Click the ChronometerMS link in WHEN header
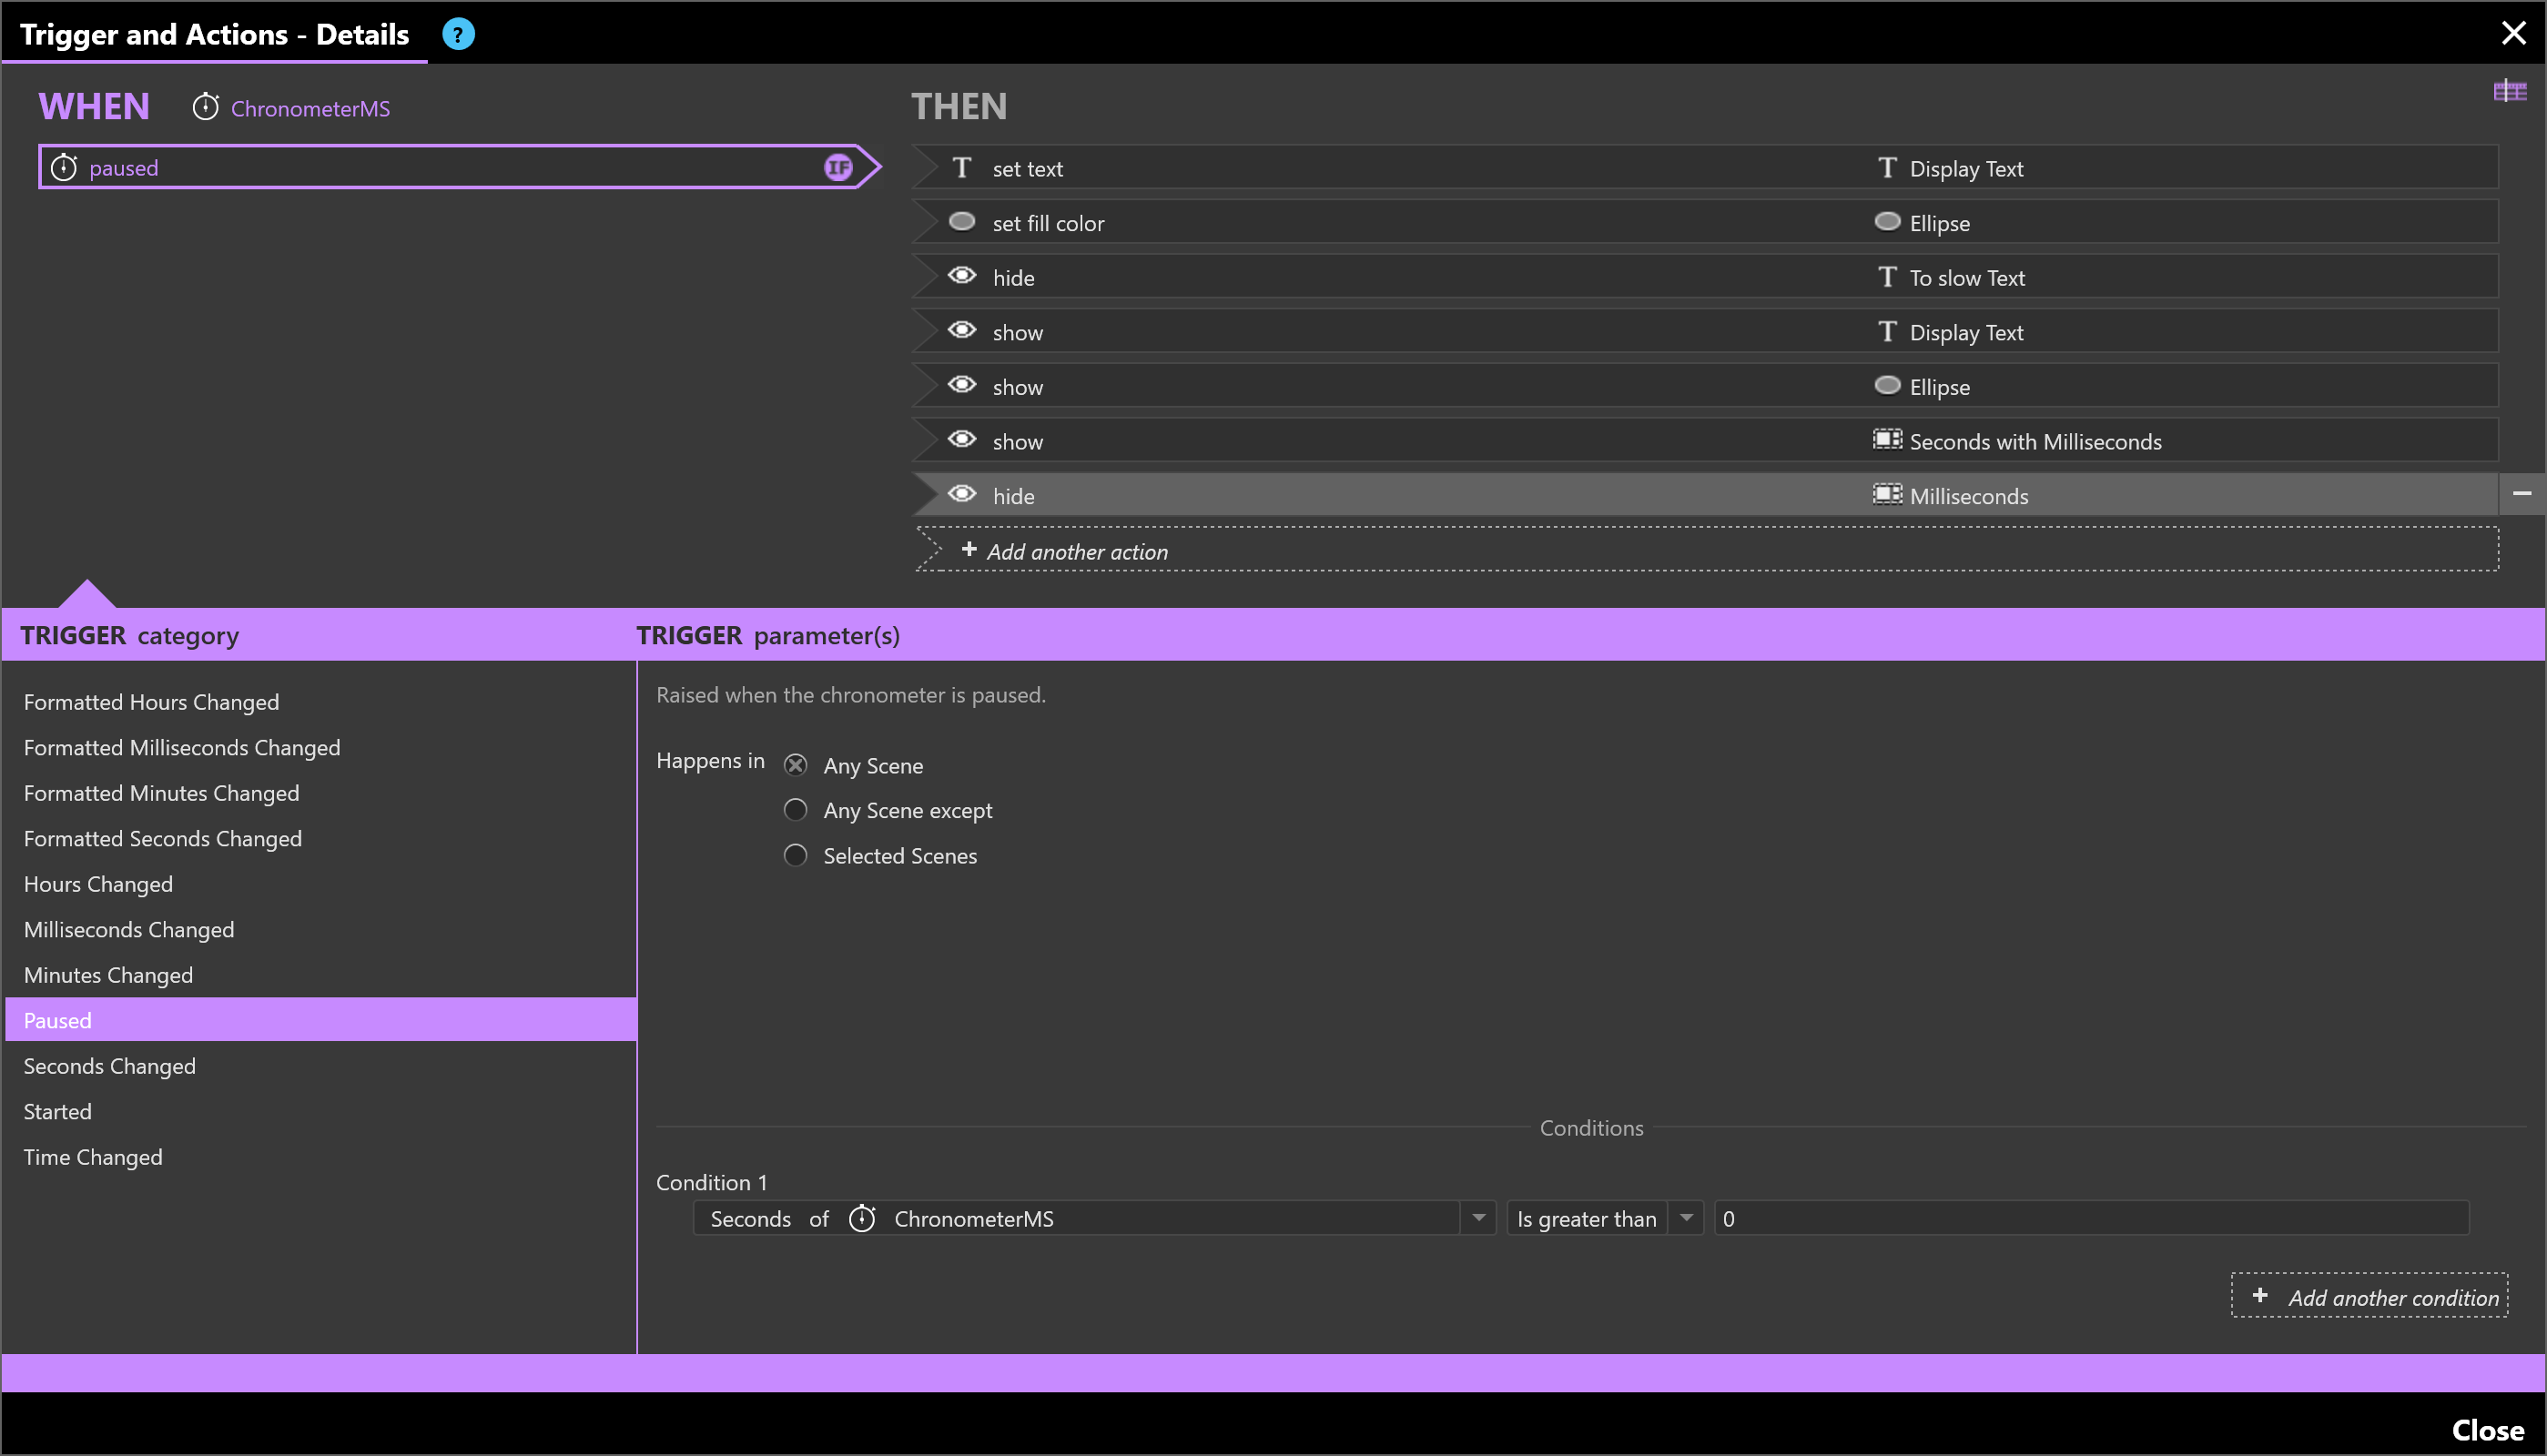The image size is (2547, 1456). 310,108
